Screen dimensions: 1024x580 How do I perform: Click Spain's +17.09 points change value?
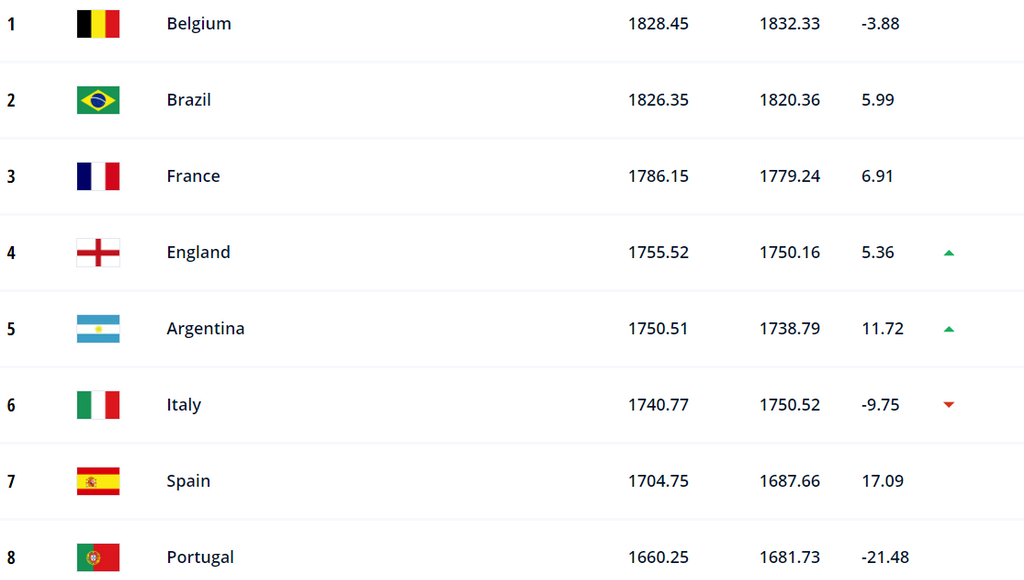882,481
